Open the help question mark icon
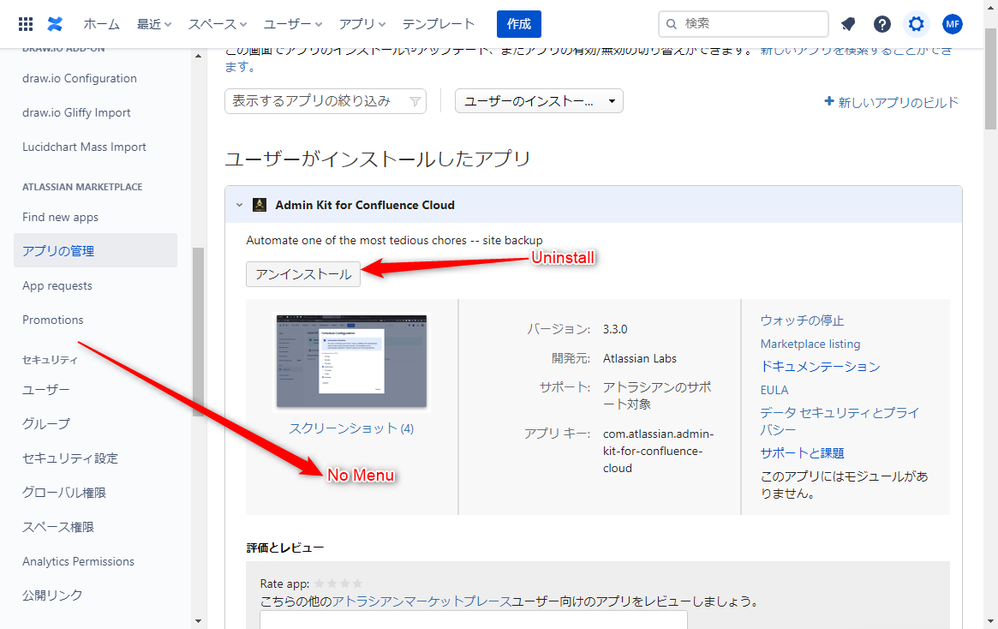Image resolution: width=998 pixels, height=629 pixels. coord(882,24)
